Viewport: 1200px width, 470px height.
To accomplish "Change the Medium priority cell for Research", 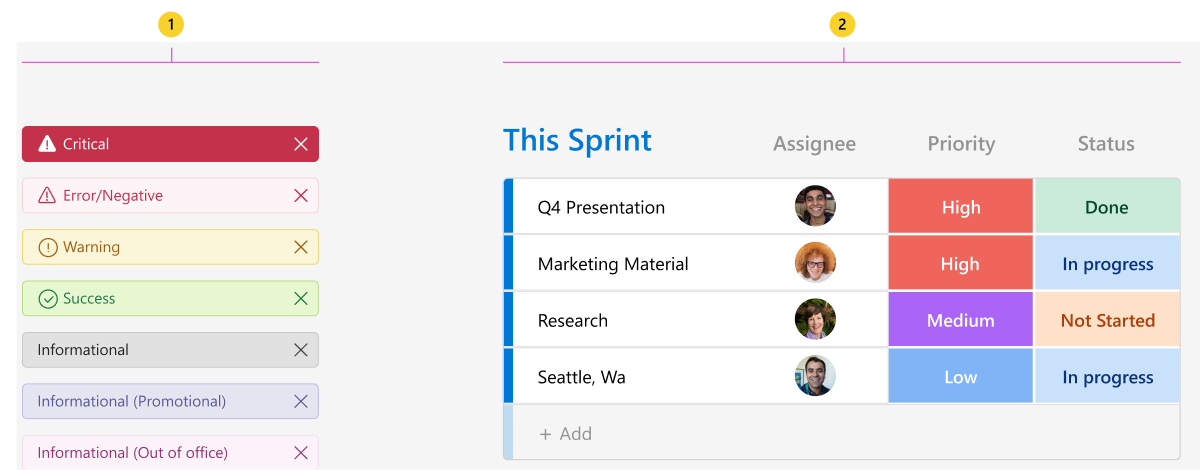I will pos(960,320).
